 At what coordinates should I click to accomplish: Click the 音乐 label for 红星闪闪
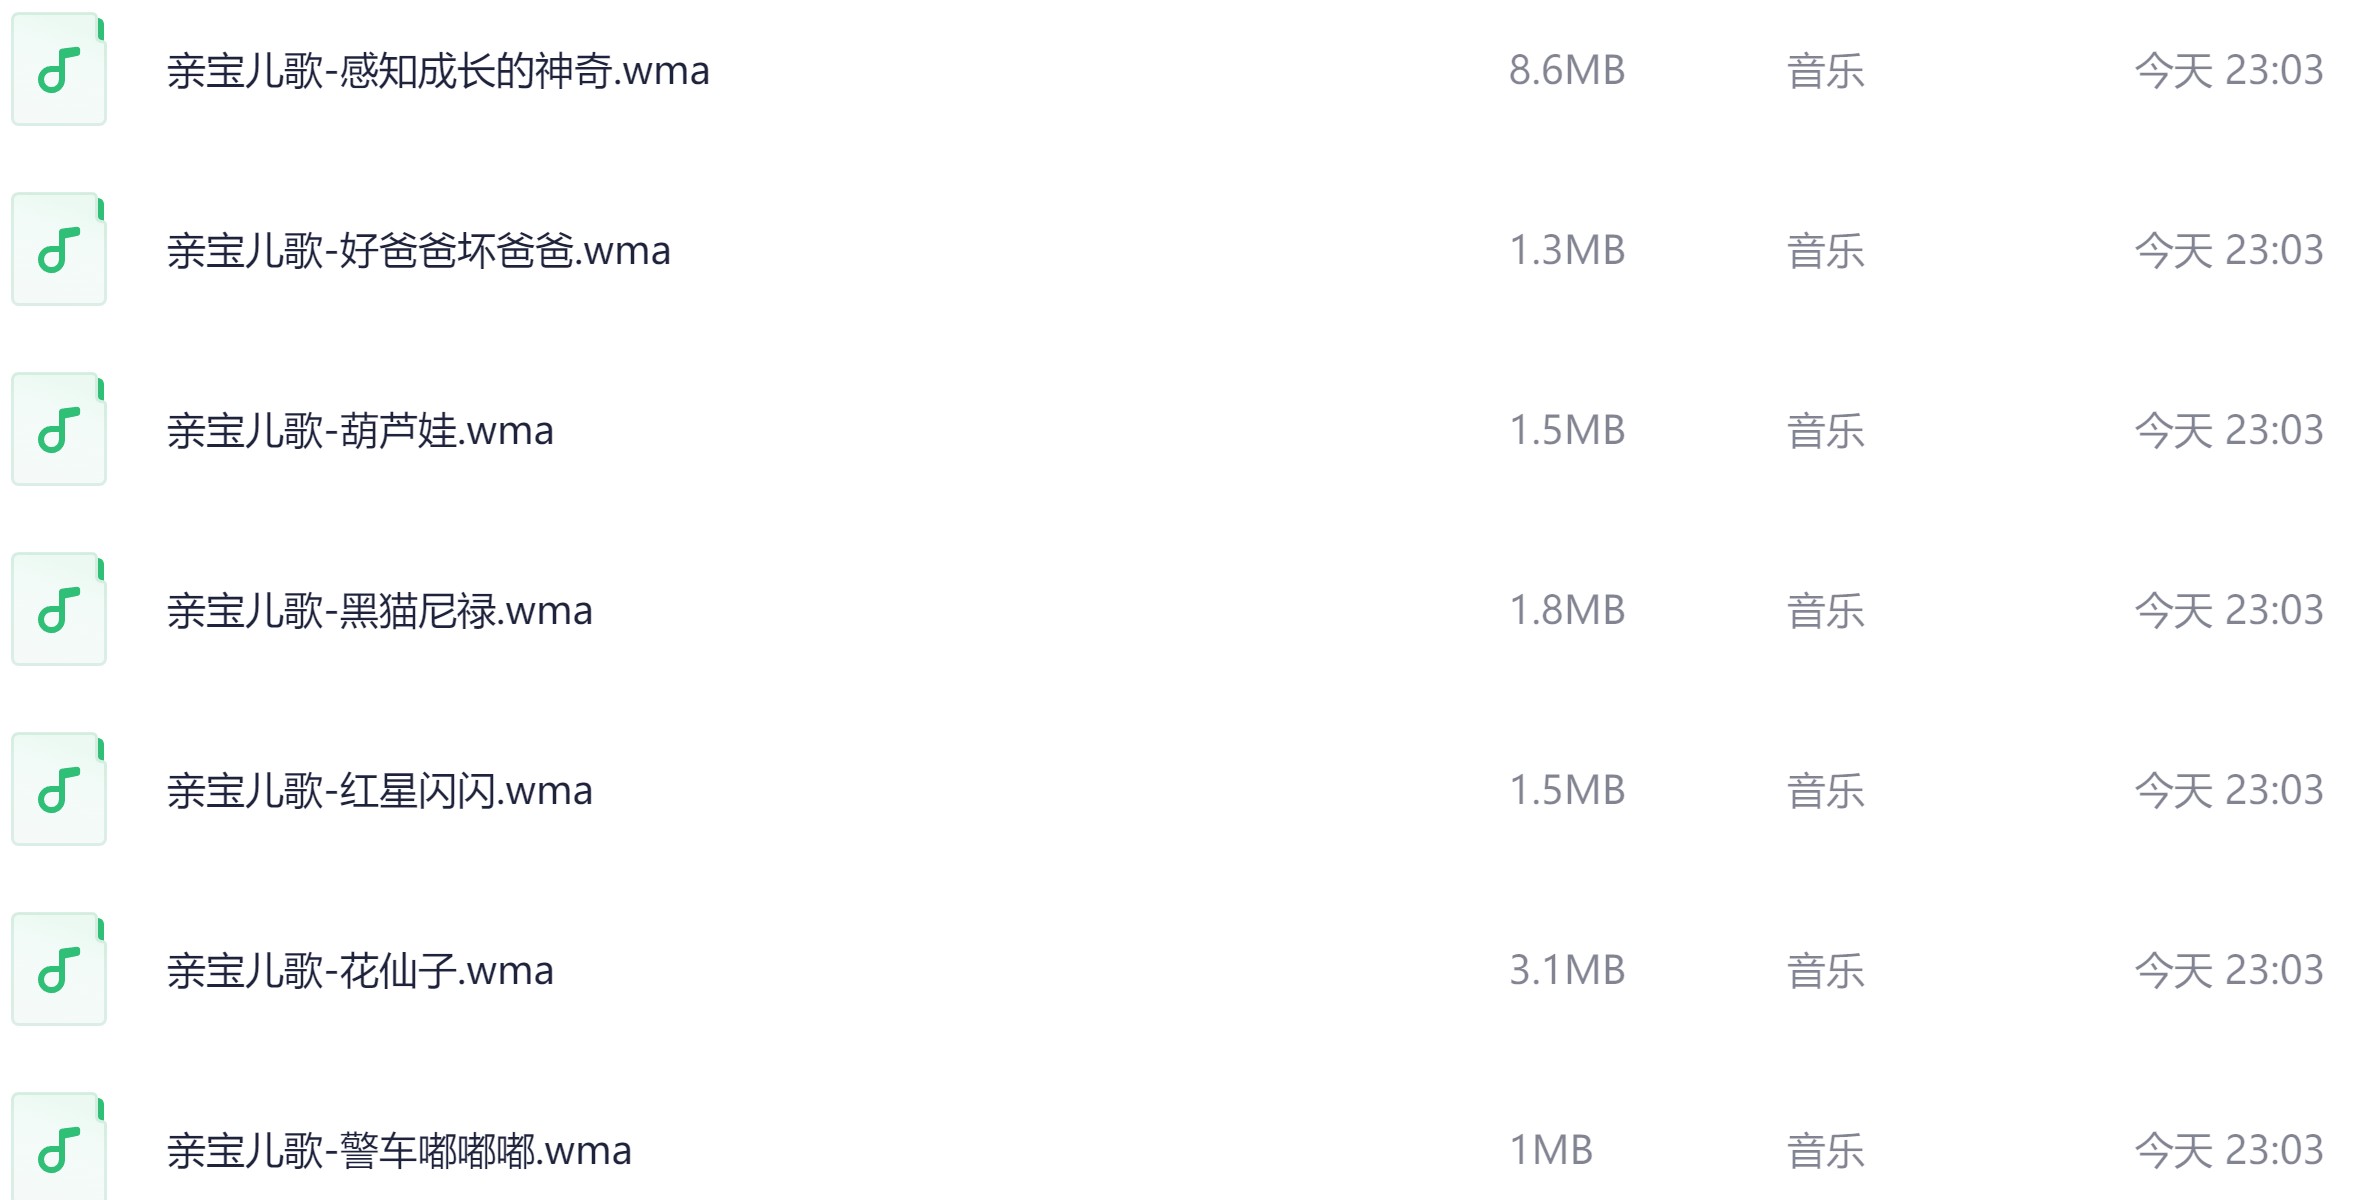pyautogui.click(x=1824, y=788)
